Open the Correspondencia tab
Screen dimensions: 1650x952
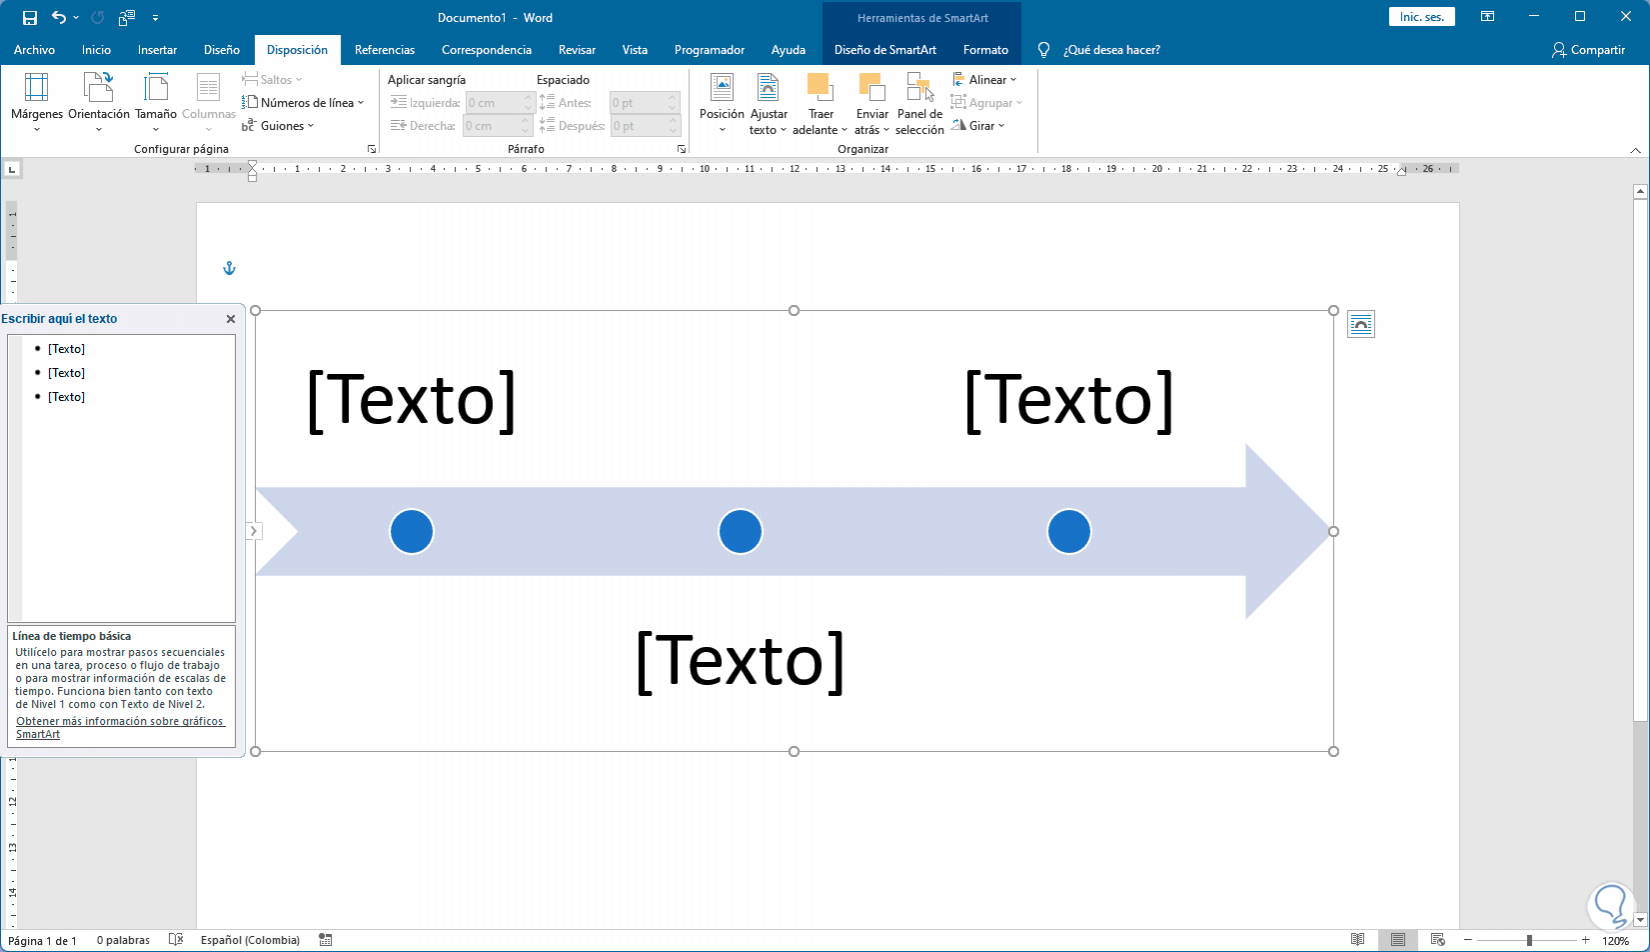(x=486, y=50)
